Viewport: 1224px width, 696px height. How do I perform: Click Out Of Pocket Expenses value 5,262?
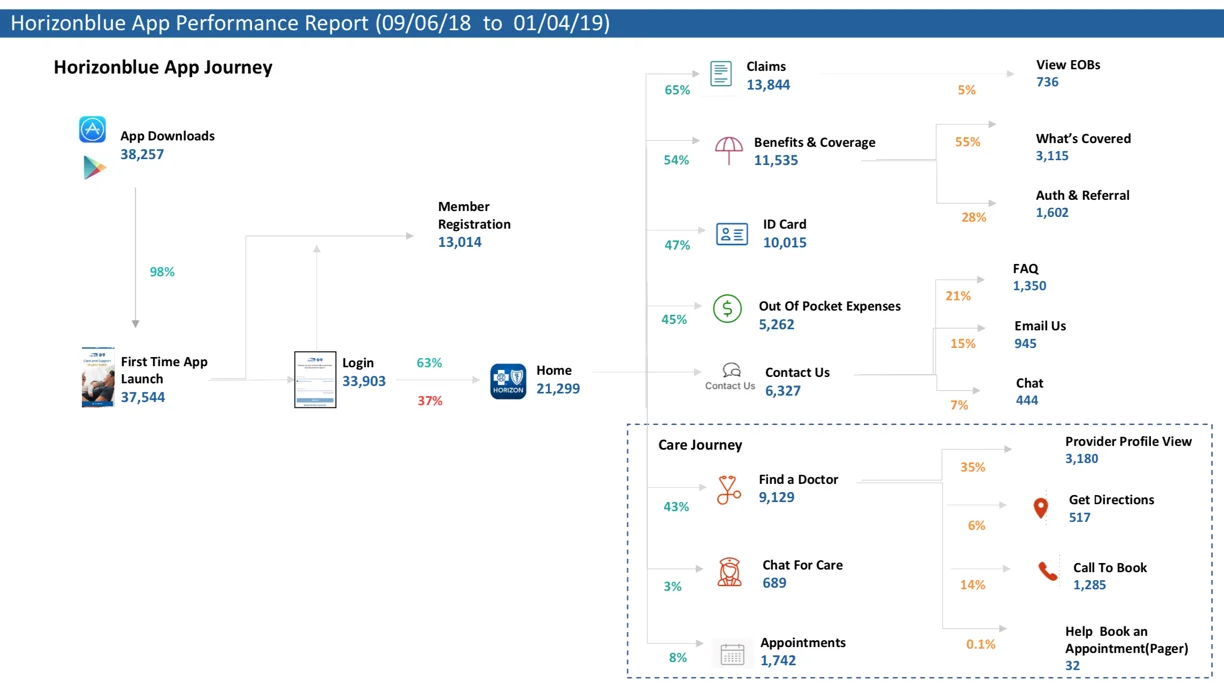coord(777,325)
